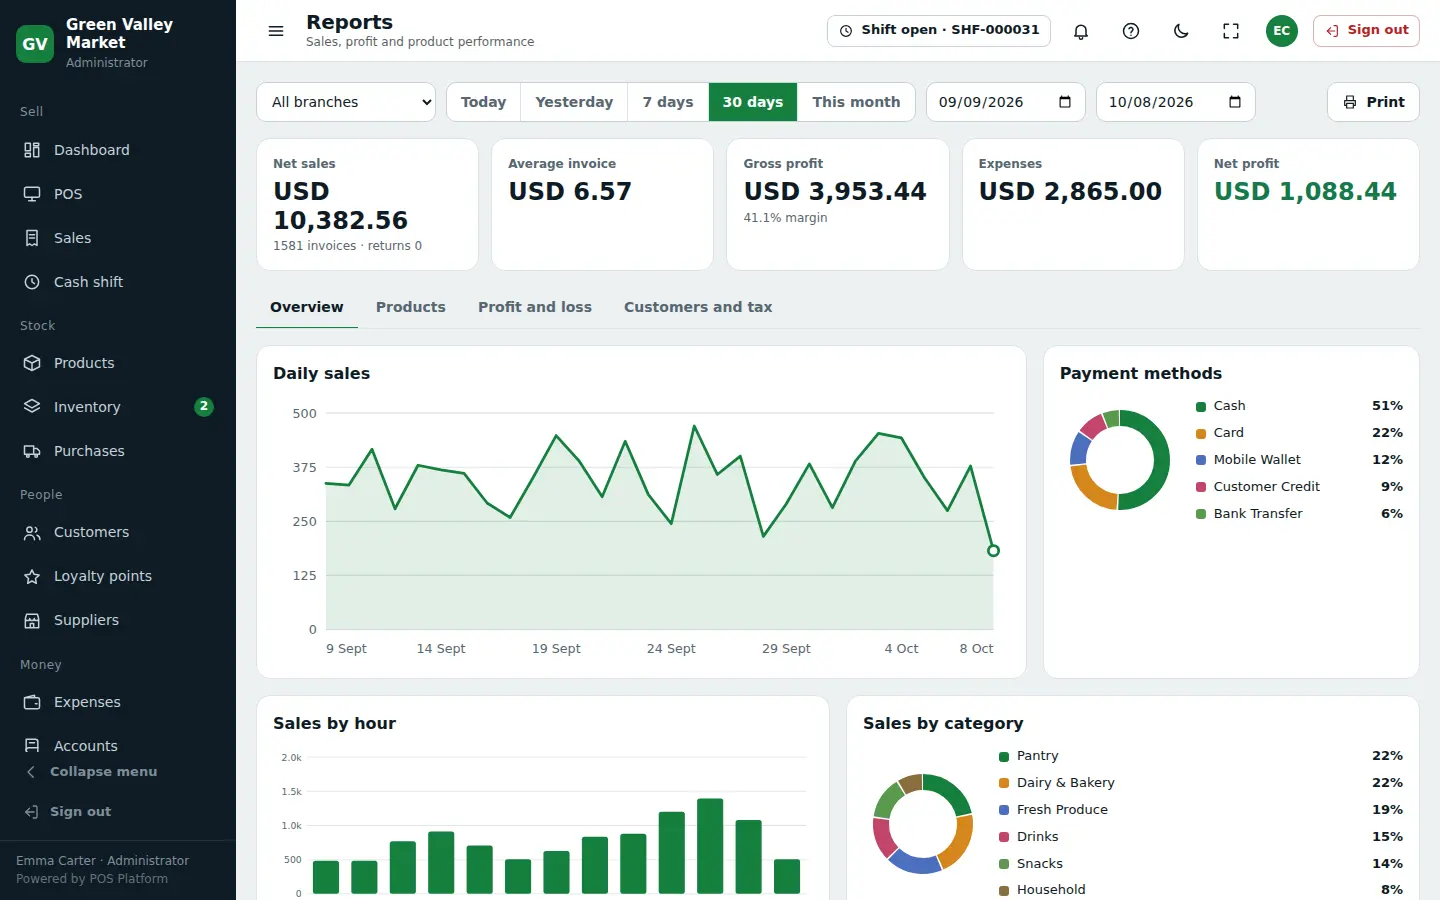Open the All branches dropdown
The width and height of the screenshot is (1440, 900).
coord(346,102)
